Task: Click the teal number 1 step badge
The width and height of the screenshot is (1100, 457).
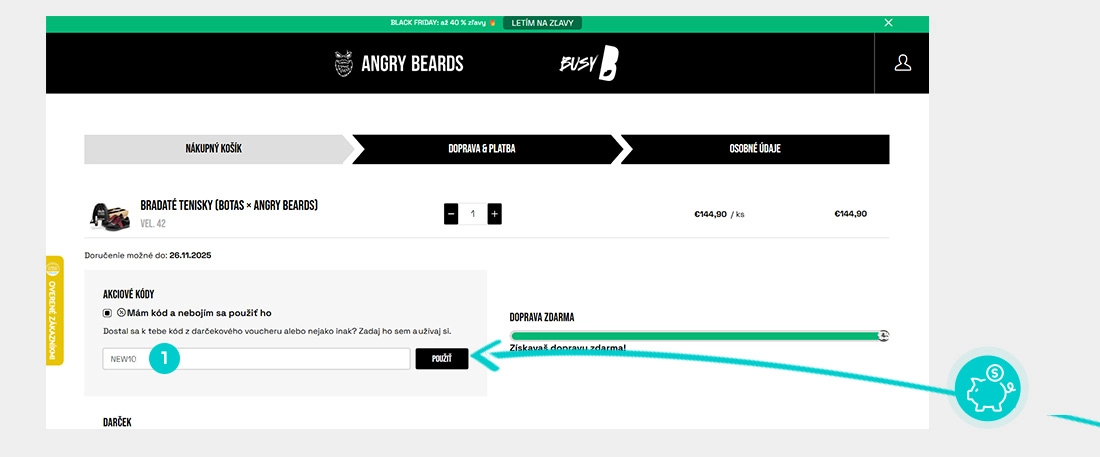Action: coord(165,358)
